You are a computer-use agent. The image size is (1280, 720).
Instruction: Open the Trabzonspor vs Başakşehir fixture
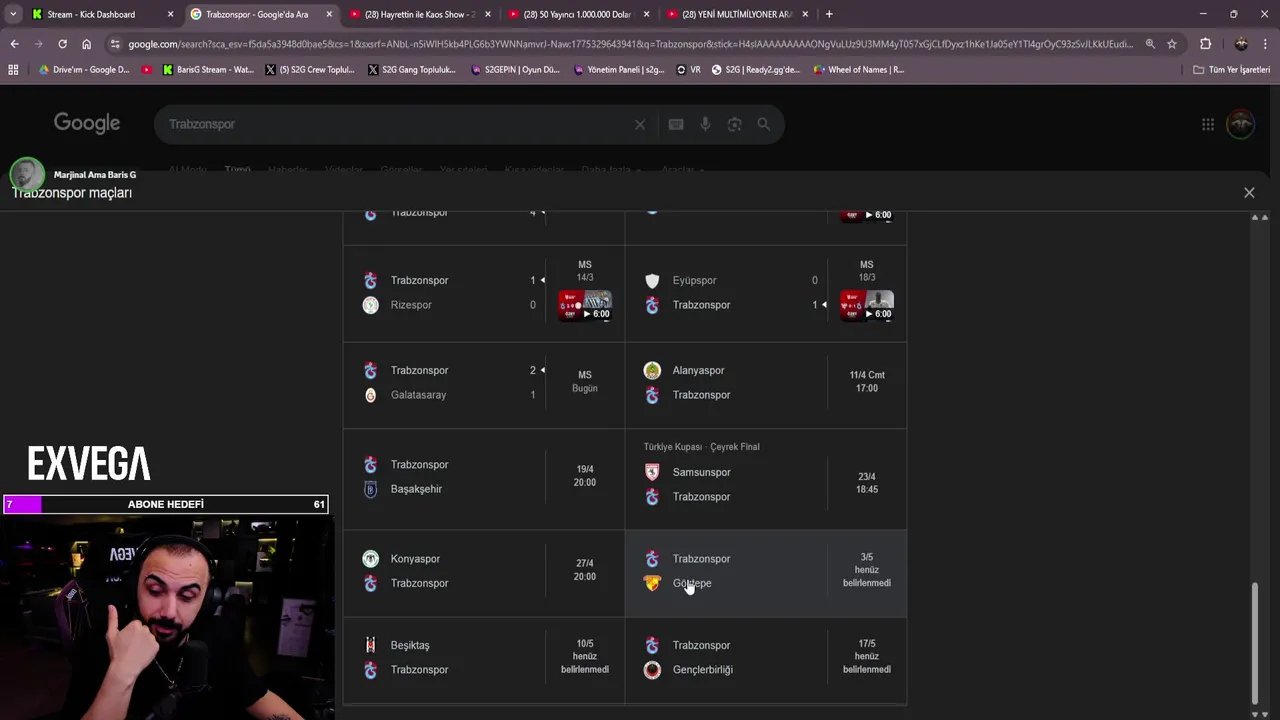484,477
